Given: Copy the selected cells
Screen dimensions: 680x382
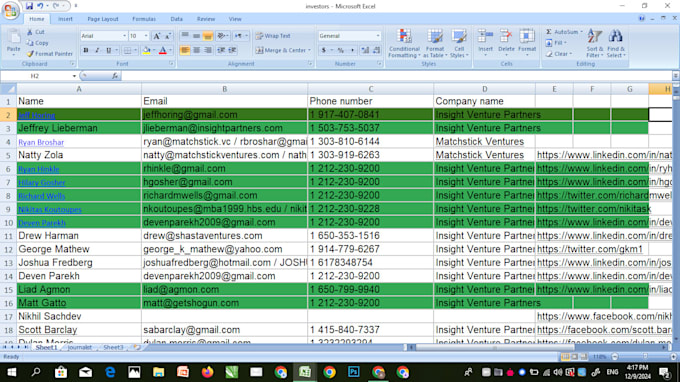Looking at the screenshot, I should (x=37, y=43).
